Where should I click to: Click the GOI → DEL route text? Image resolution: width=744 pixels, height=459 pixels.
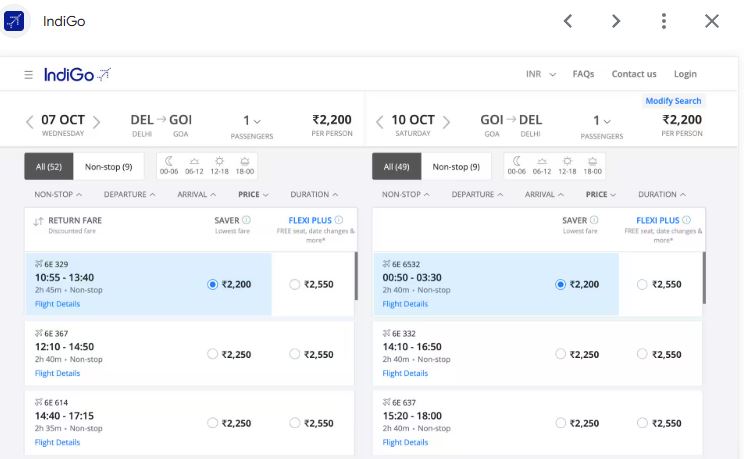click(x=511, y=120)
